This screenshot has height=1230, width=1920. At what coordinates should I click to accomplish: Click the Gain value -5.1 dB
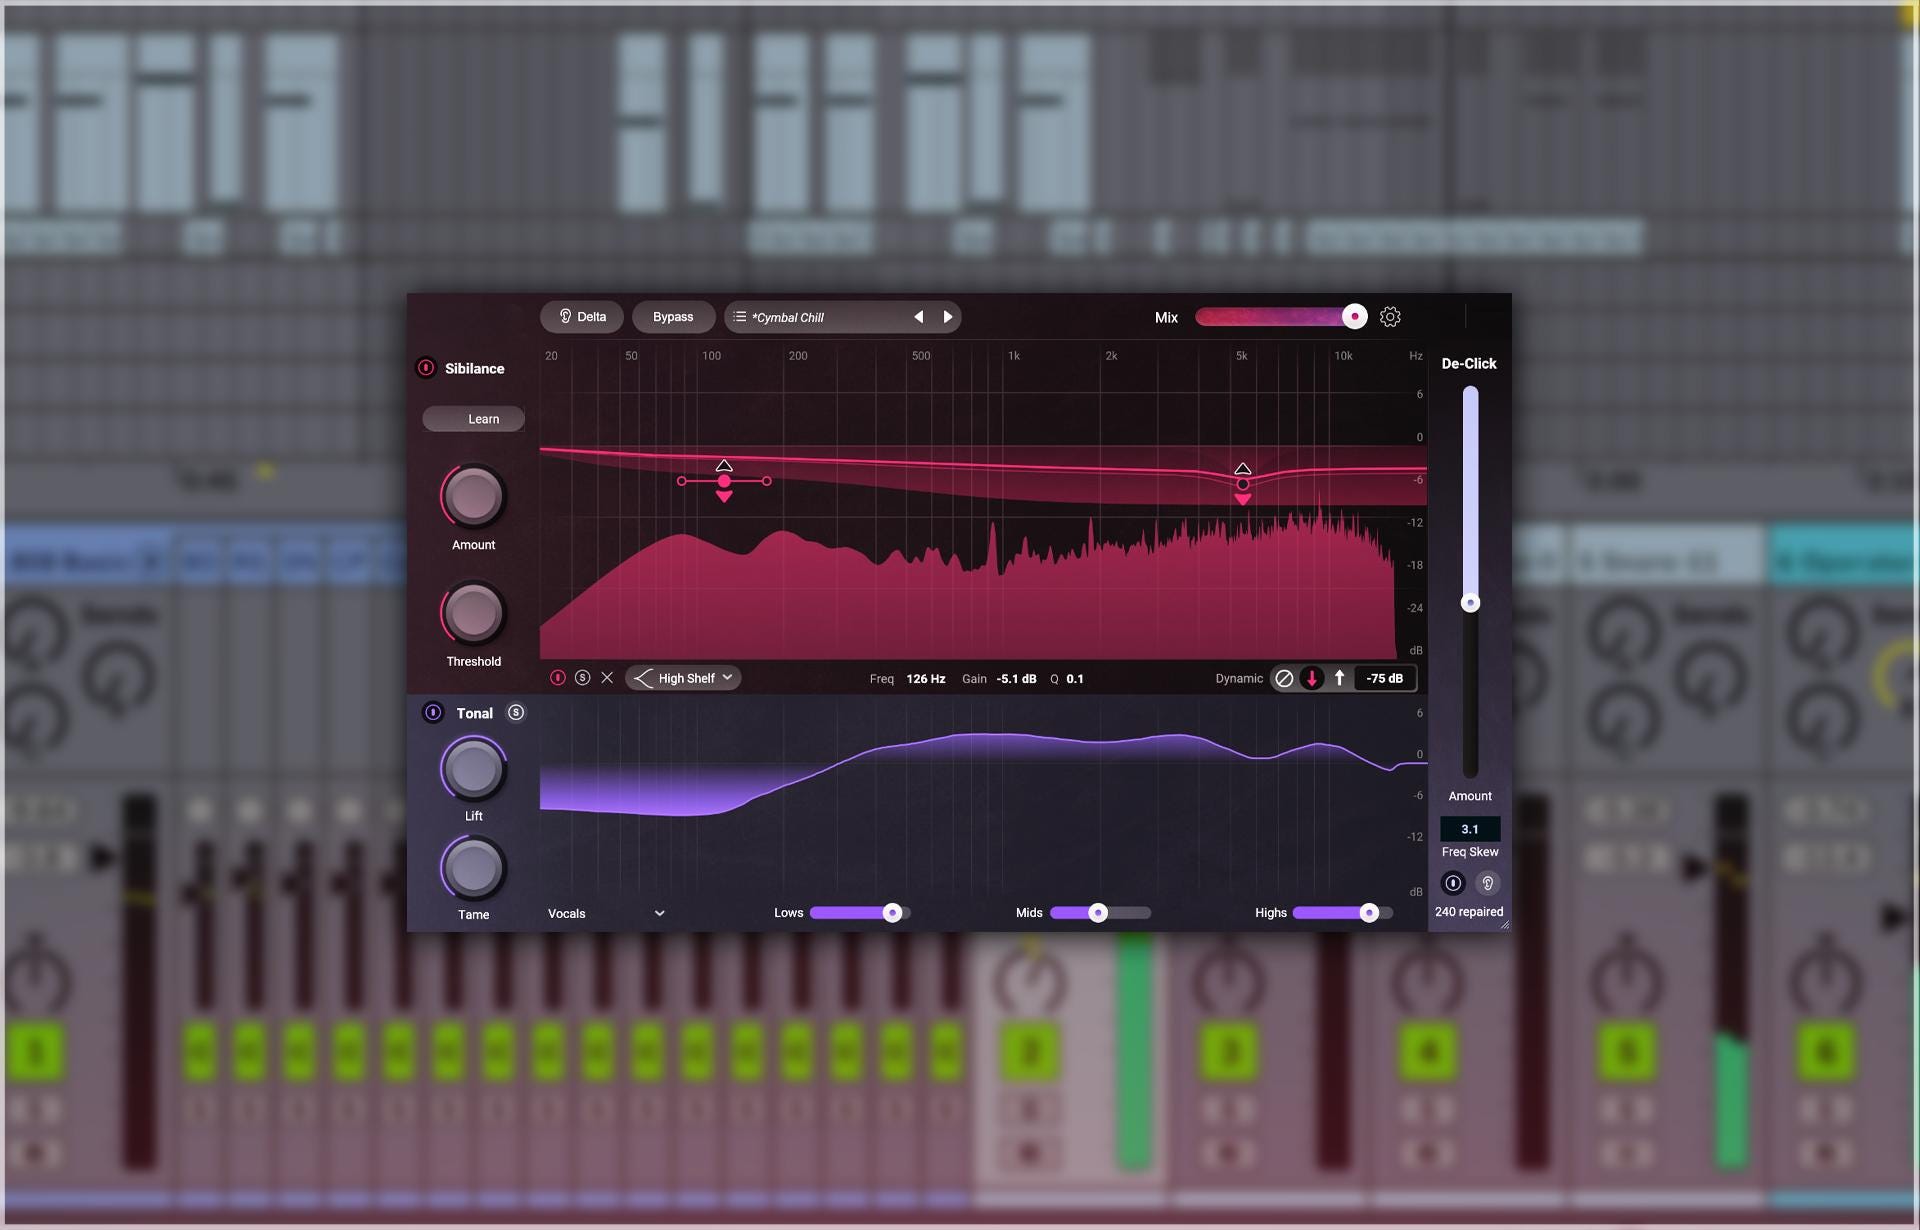click(x=1016, y=679)
